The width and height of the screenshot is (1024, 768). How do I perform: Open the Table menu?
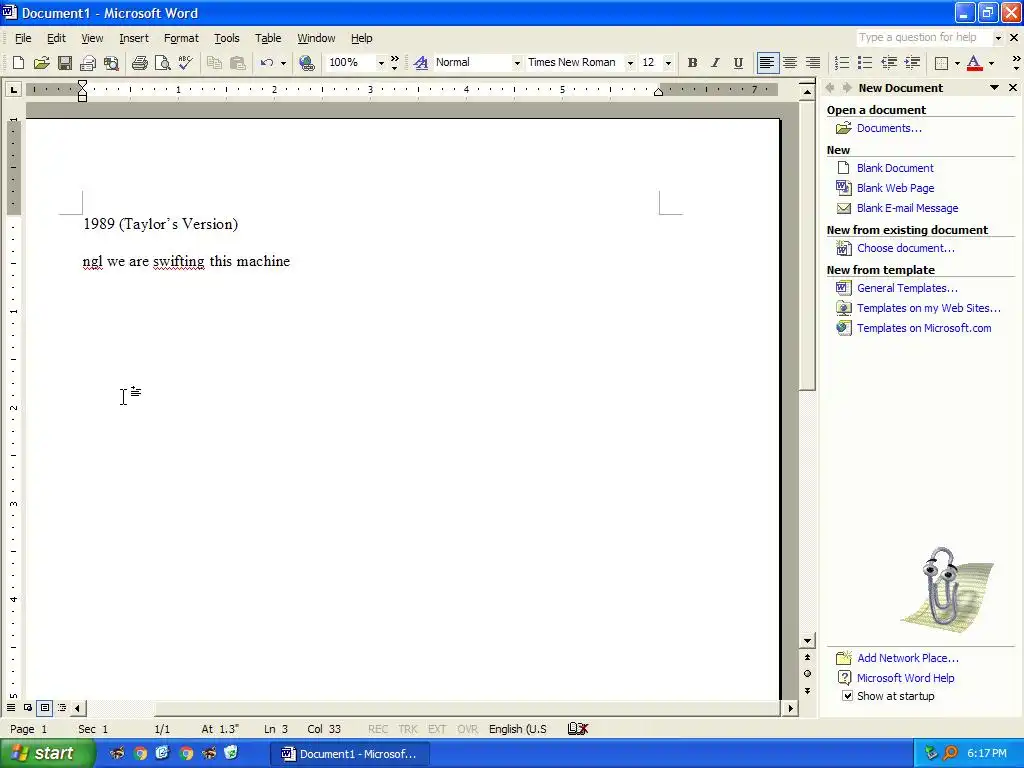[268, 39]
